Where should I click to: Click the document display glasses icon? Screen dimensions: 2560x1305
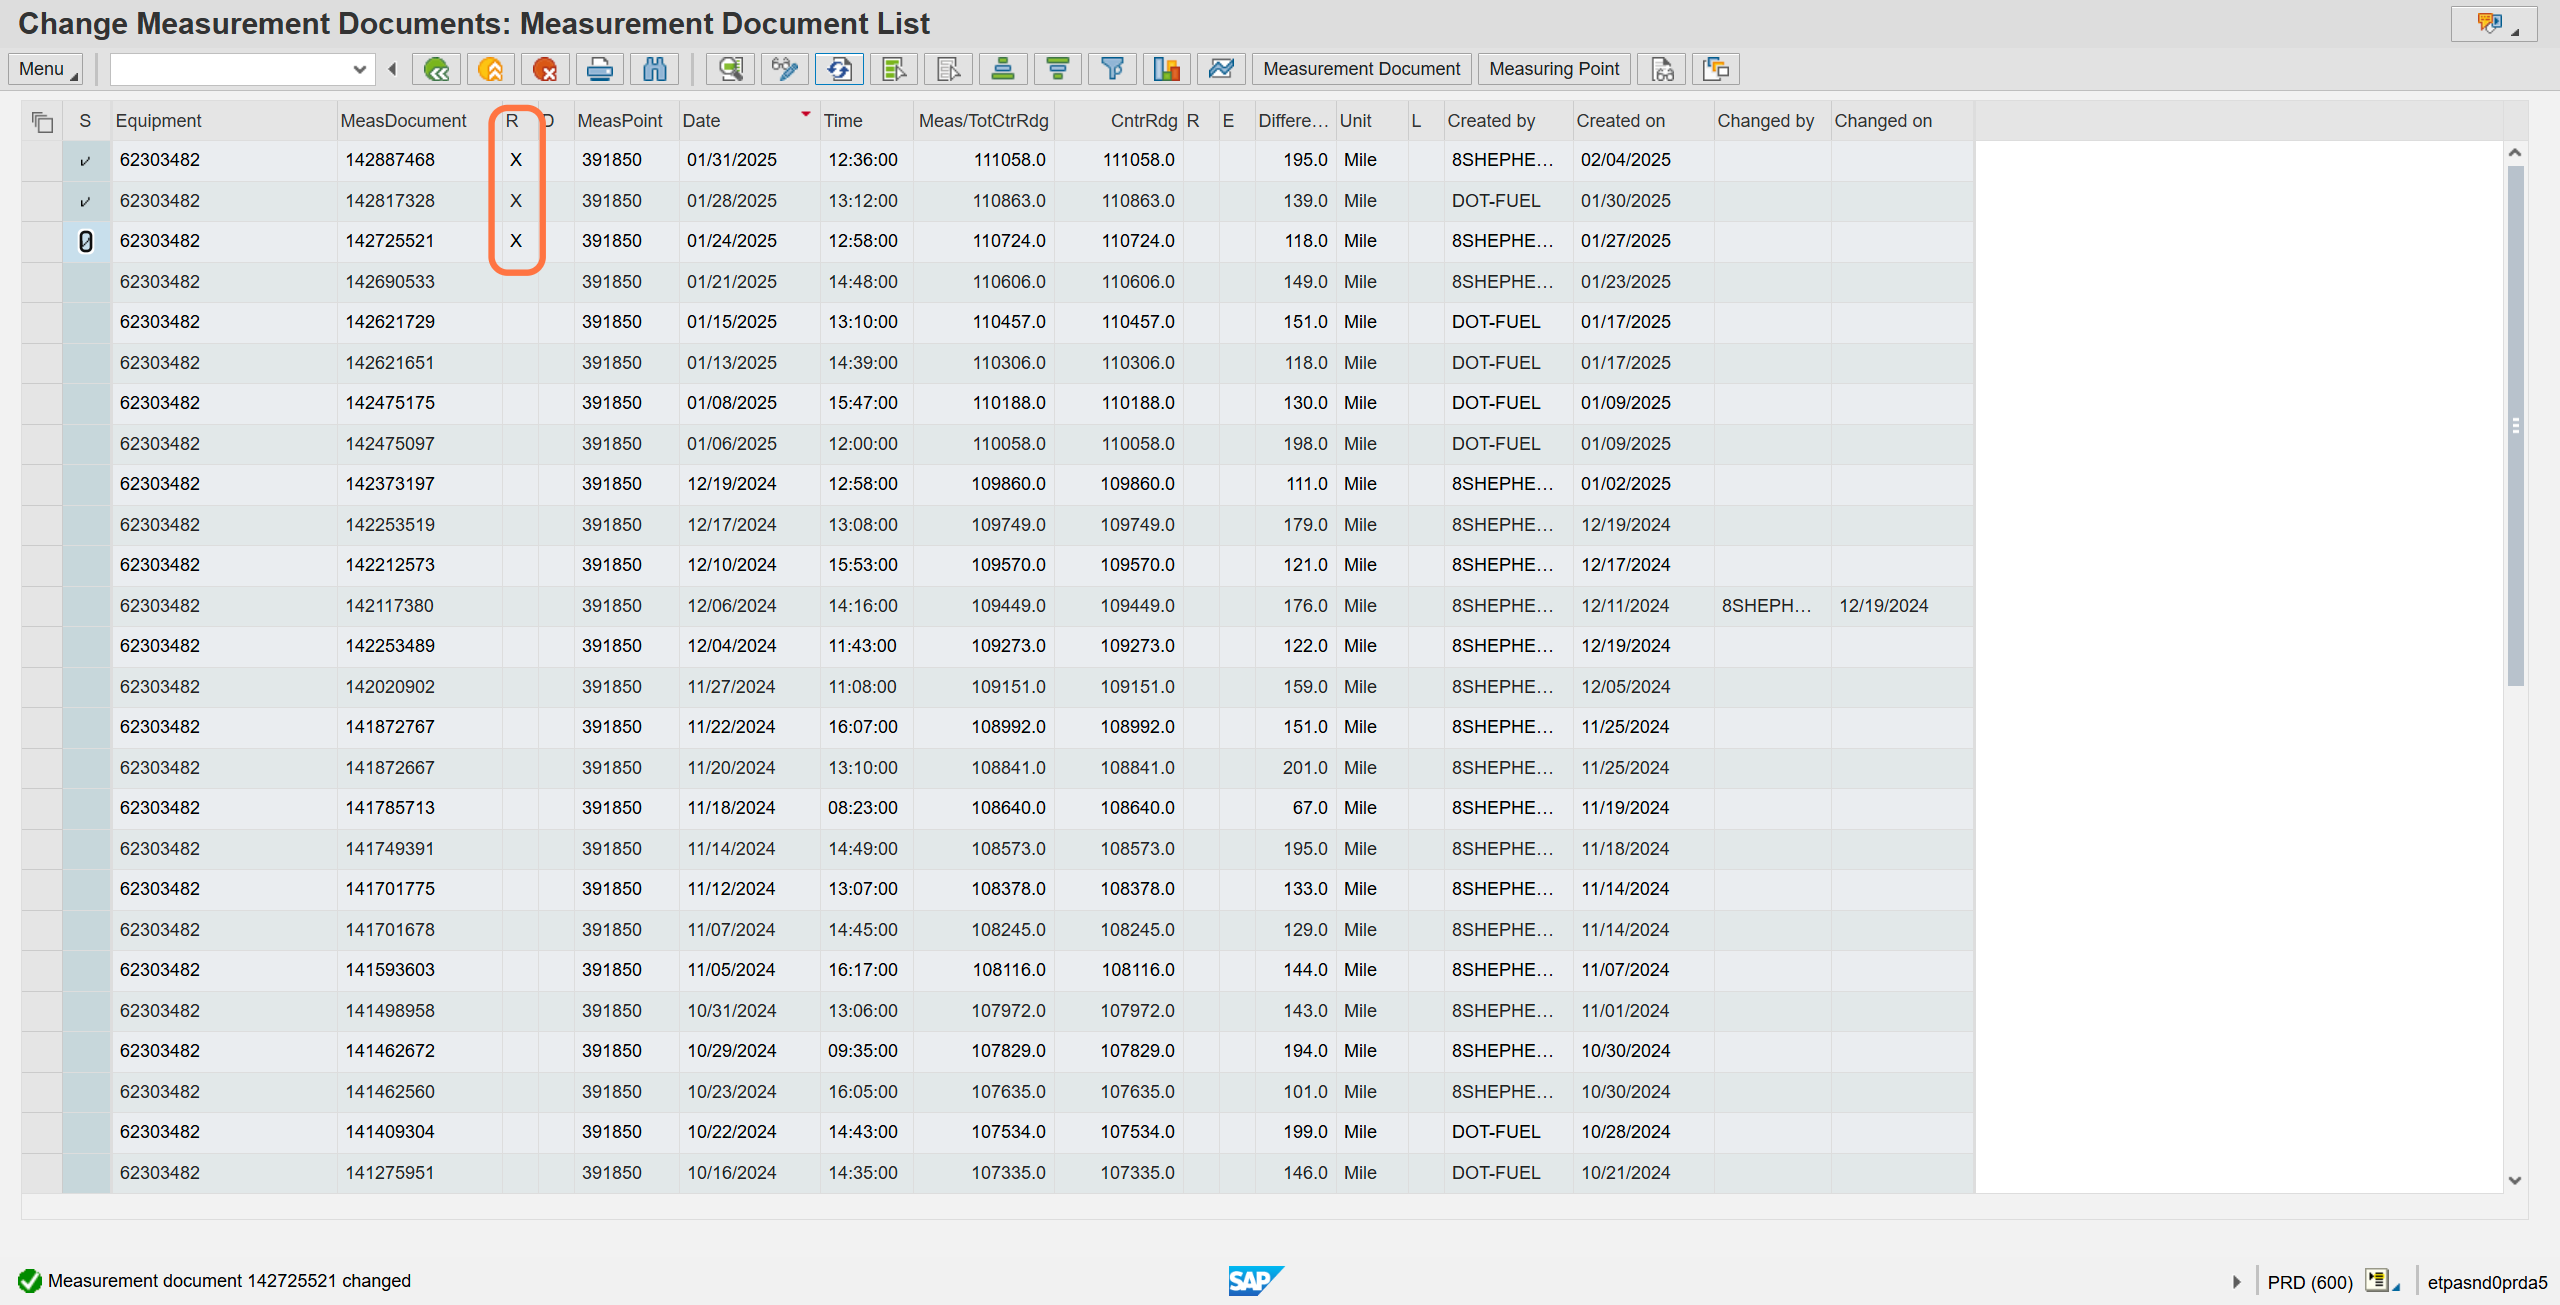coord(1662,69)
